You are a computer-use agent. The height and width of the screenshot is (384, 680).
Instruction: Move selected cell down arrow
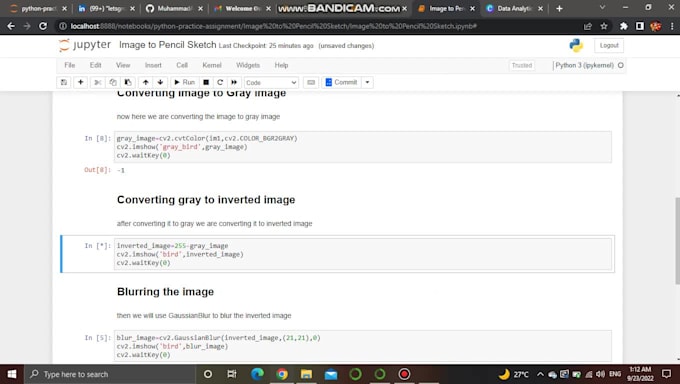[160, 82]
